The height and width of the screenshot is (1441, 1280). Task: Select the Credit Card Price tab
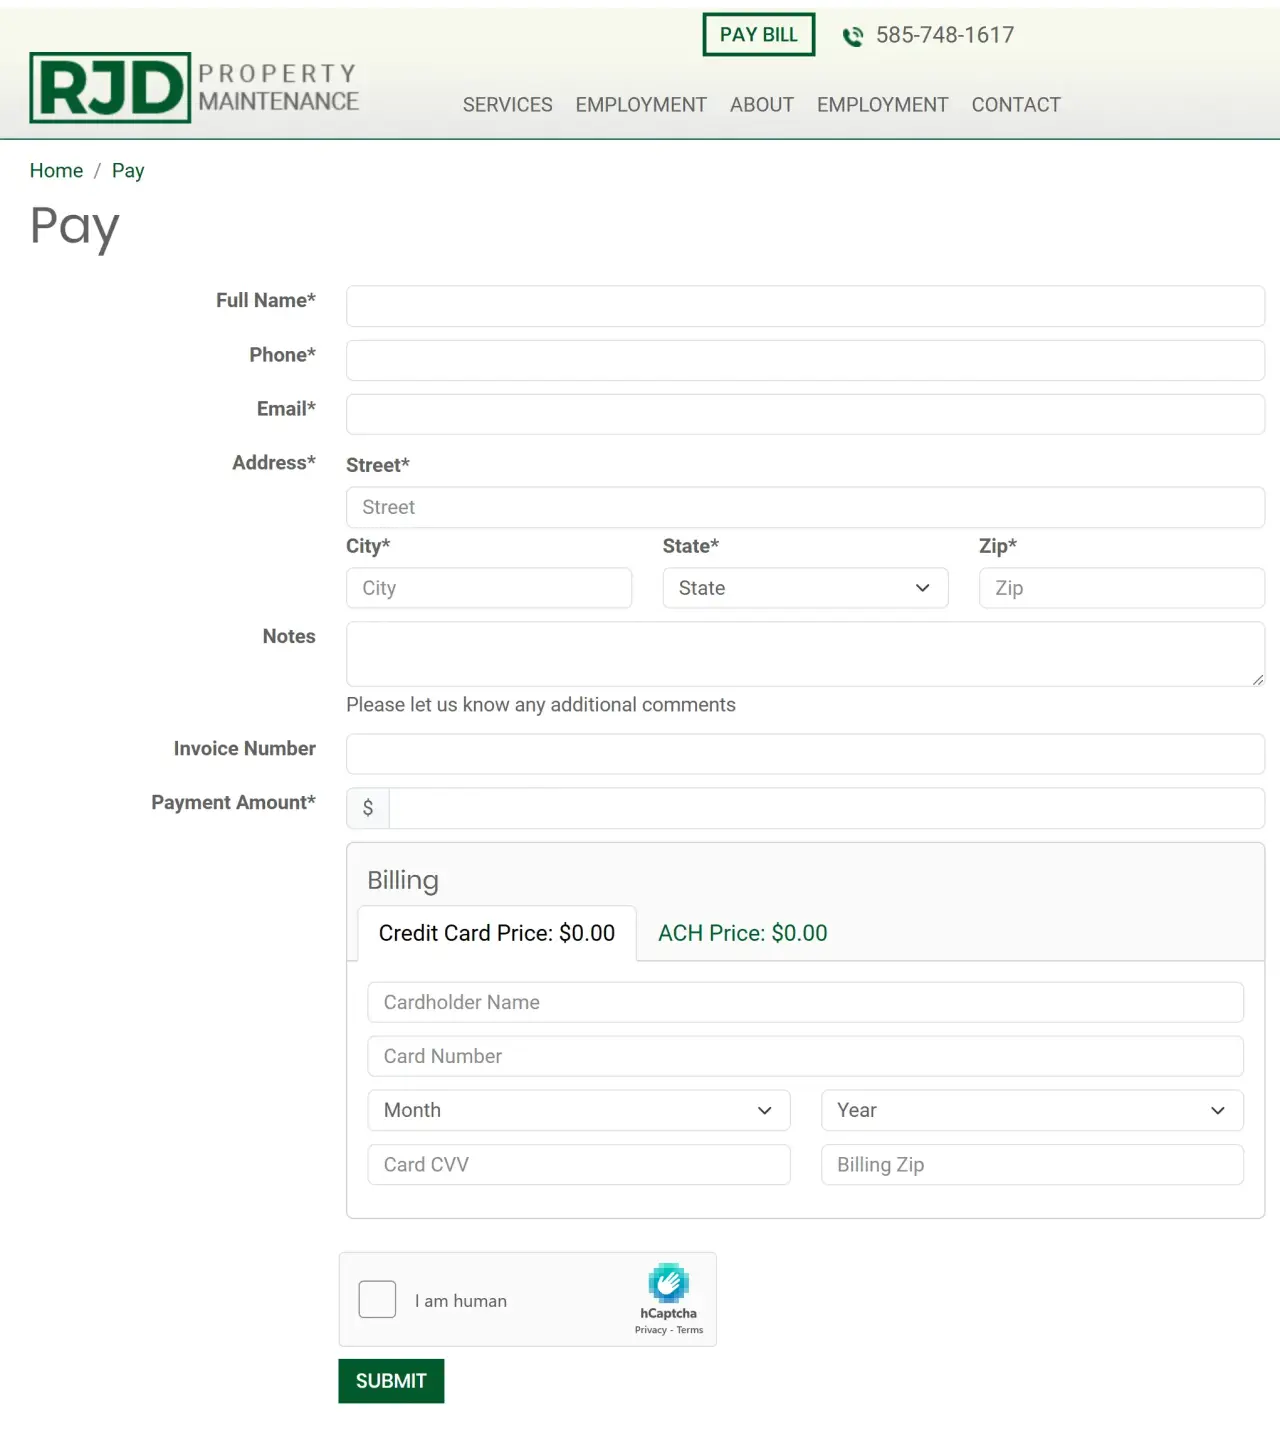coord(497,933)
